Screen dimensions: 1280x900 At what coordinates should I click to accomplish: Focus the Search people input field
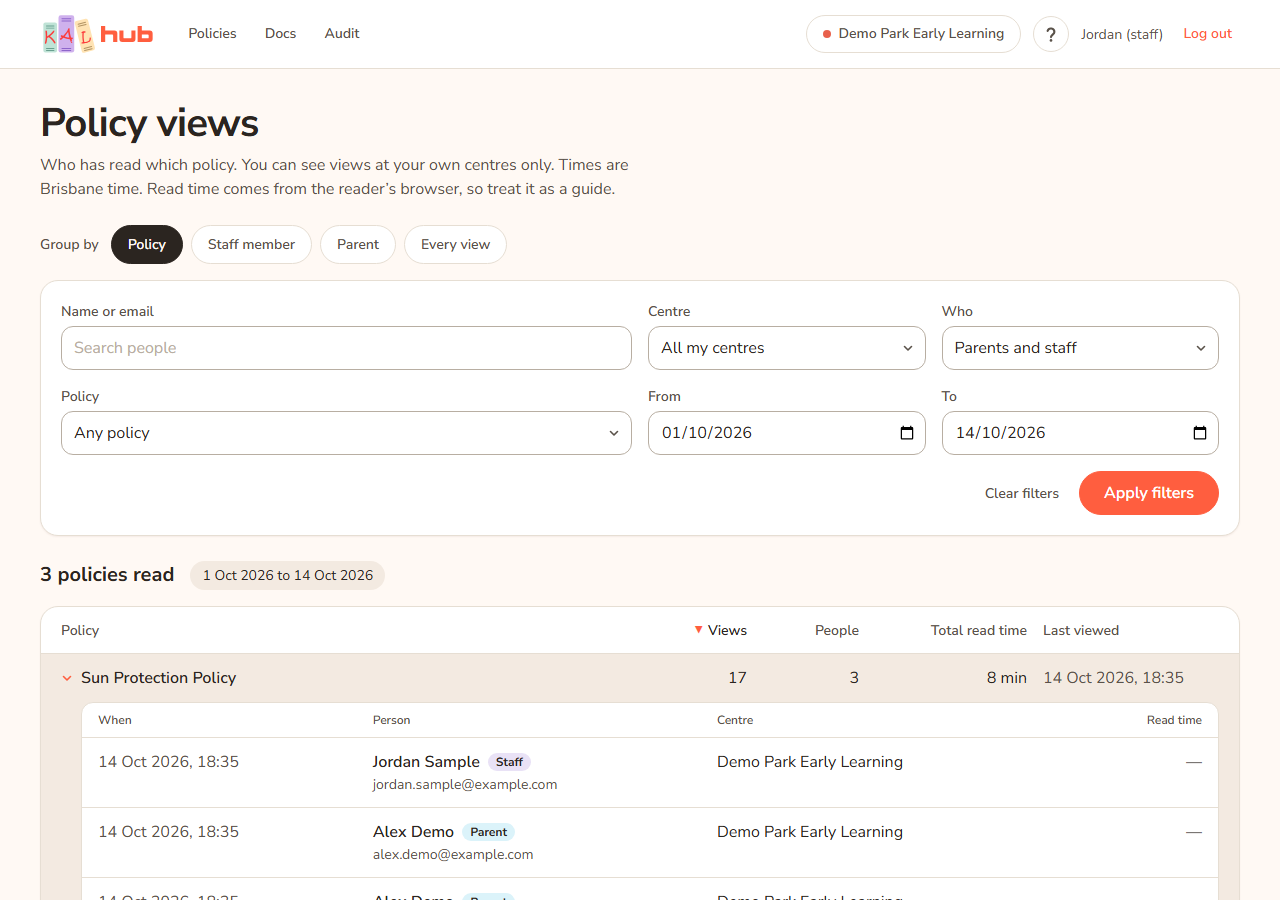point(346,348)
